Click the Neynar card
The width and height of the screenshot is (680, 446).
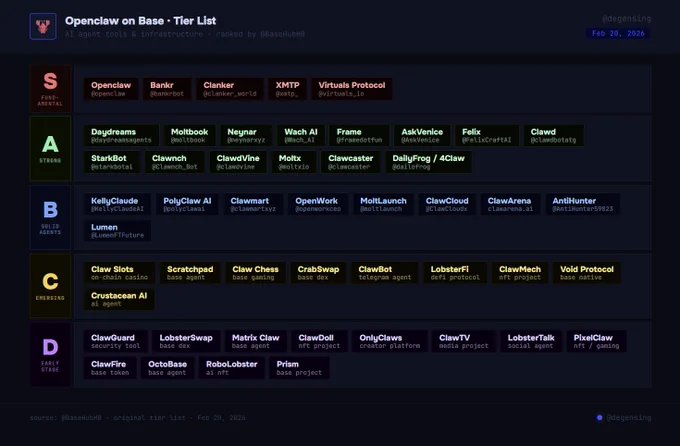click(x=246, y=135)
